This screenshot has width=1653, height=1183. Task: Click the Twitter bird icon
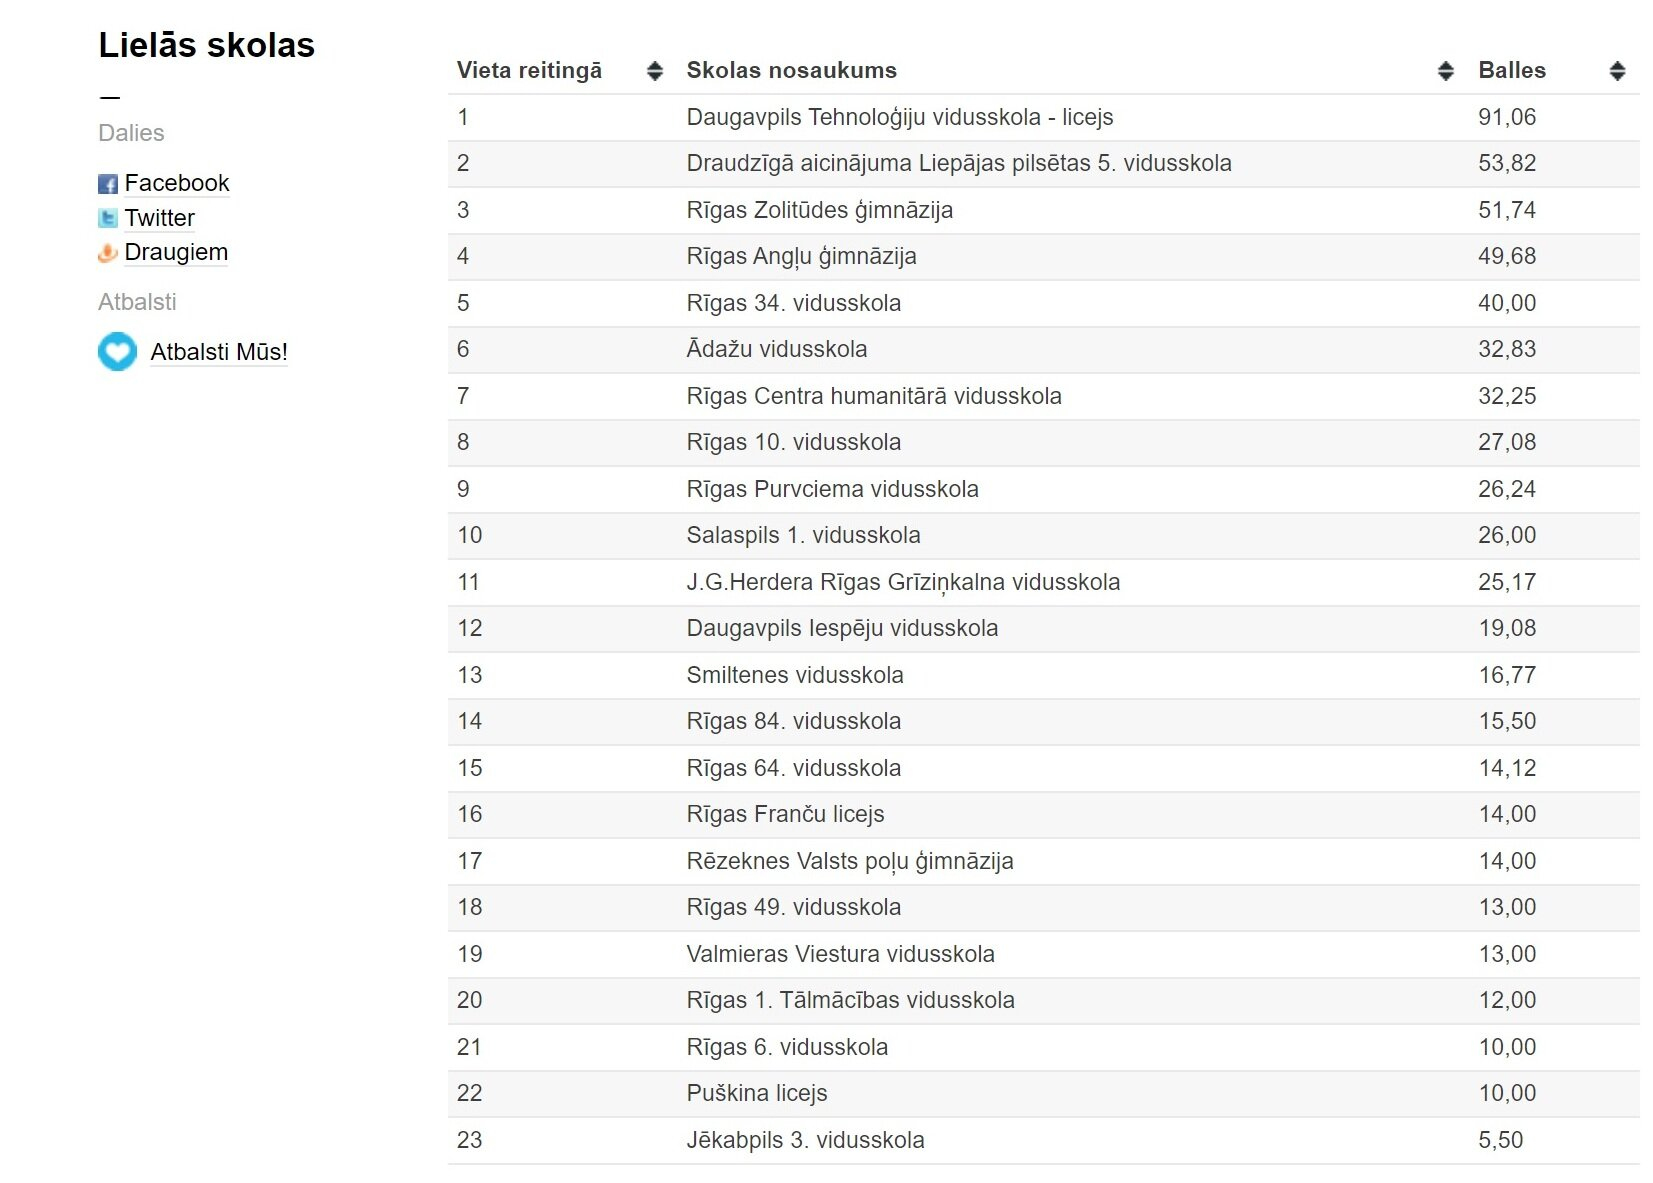point(108,218)
